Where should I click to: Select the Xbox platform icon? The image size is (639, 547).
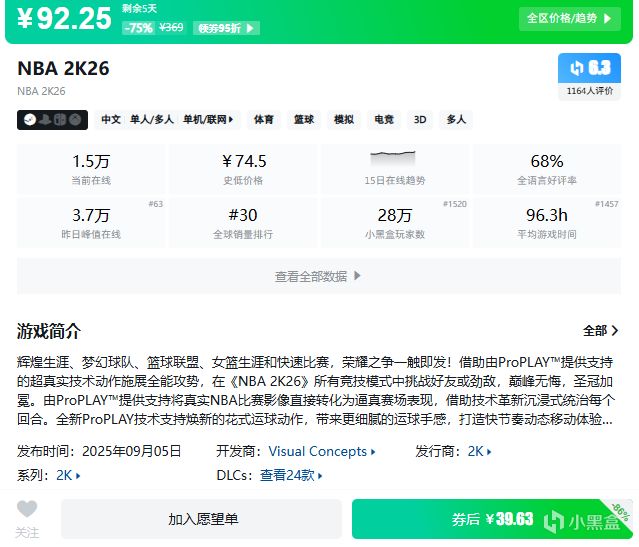pos(75,120)
